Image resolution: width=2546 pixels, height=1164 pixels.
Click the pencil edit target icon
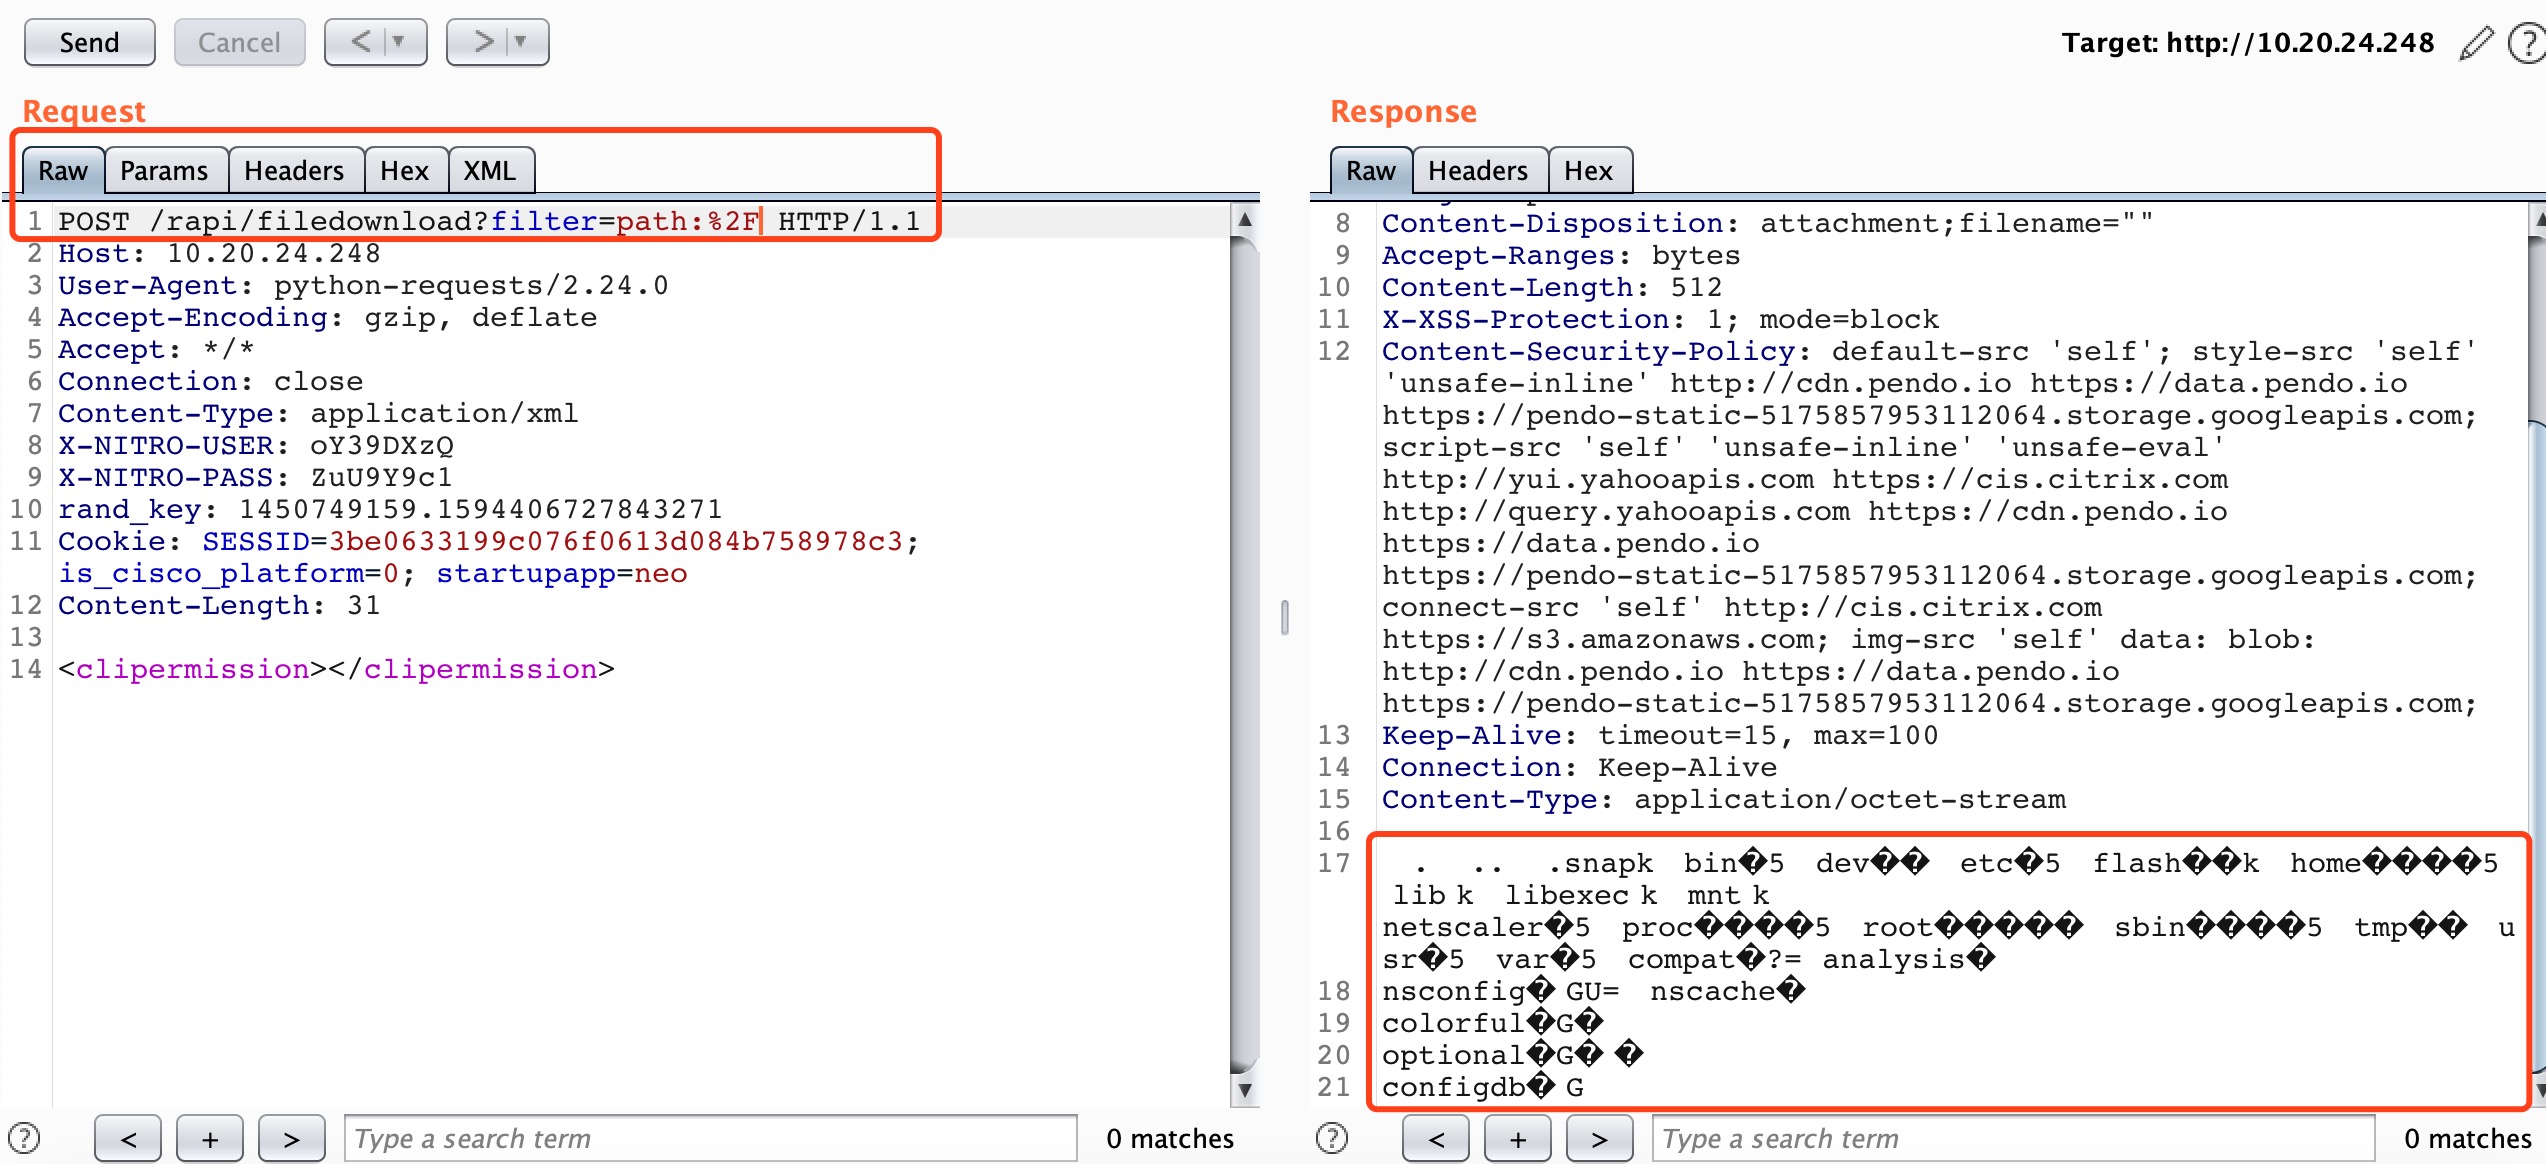coord(2476,43)
